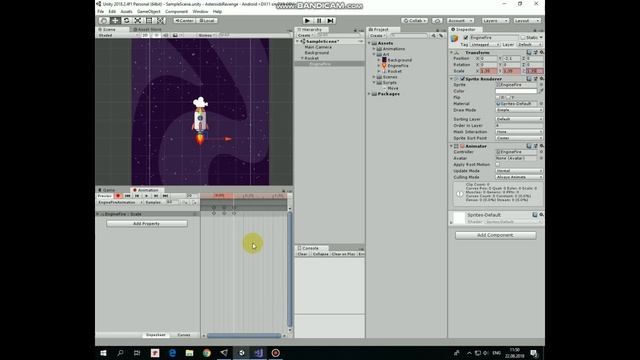Toggle the Animation record button
This screenshot has height=360, width=640.
(x=118, y=196)
